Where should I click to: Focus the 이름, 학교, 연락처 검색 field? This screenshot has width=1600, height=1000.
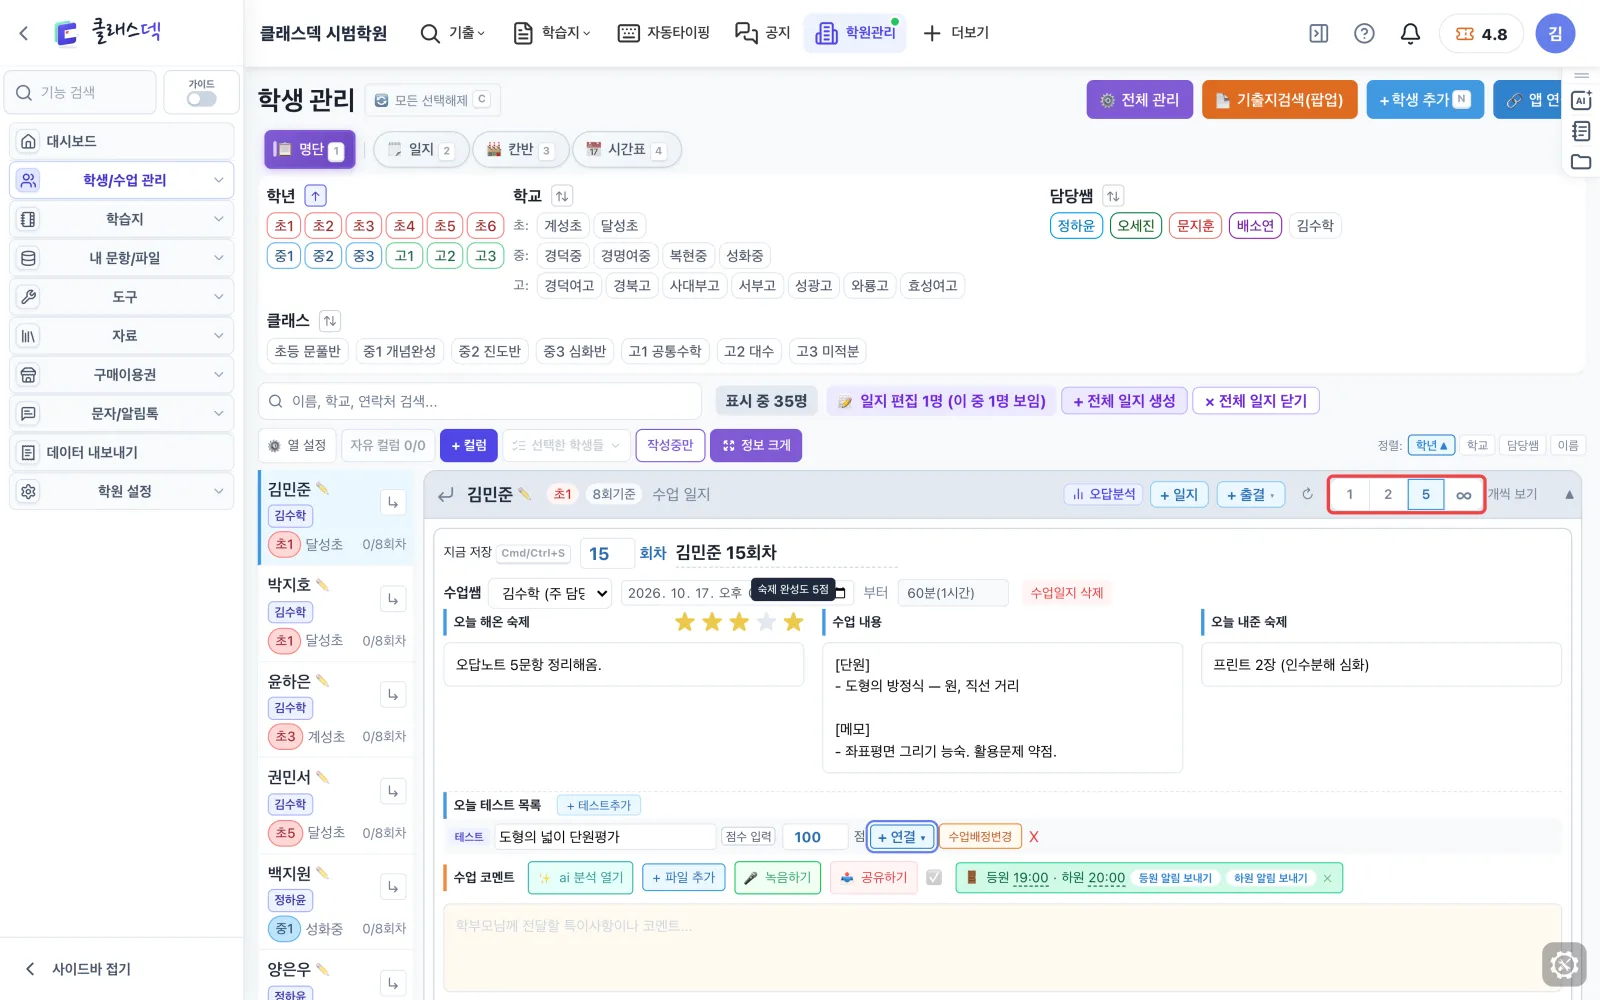pos(480,401)
